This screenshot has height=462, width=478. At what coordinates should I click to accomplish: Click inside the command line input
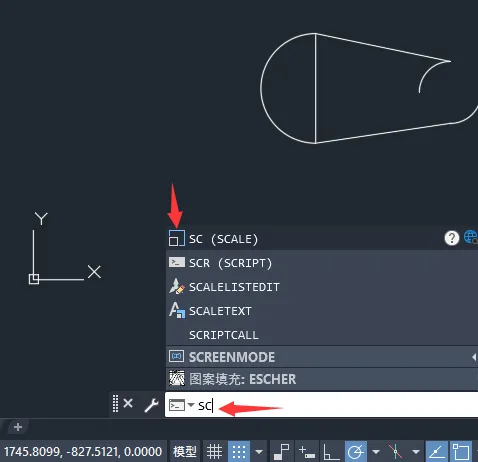(x=333, y=405)
